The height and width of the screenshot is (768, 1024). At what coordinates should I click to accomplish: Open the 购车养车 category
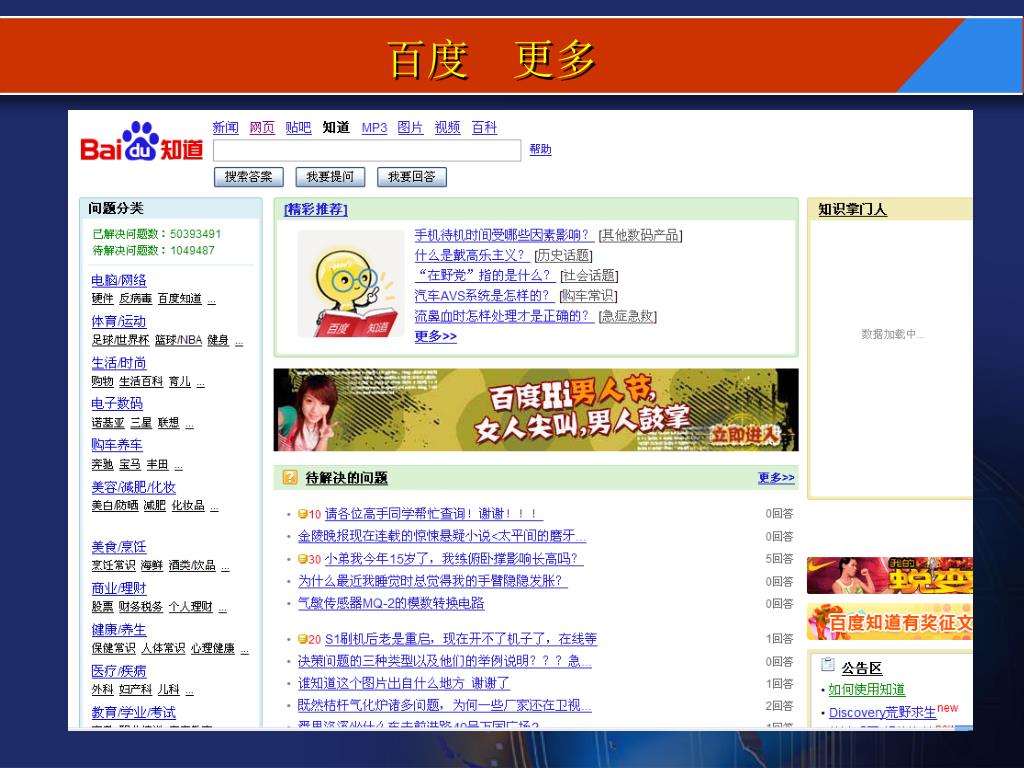point(117,445)
